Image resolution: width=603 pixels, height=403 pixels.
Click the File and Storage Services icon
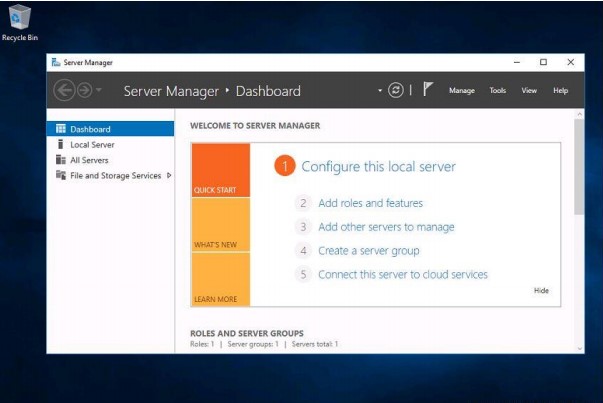(61, 175)
